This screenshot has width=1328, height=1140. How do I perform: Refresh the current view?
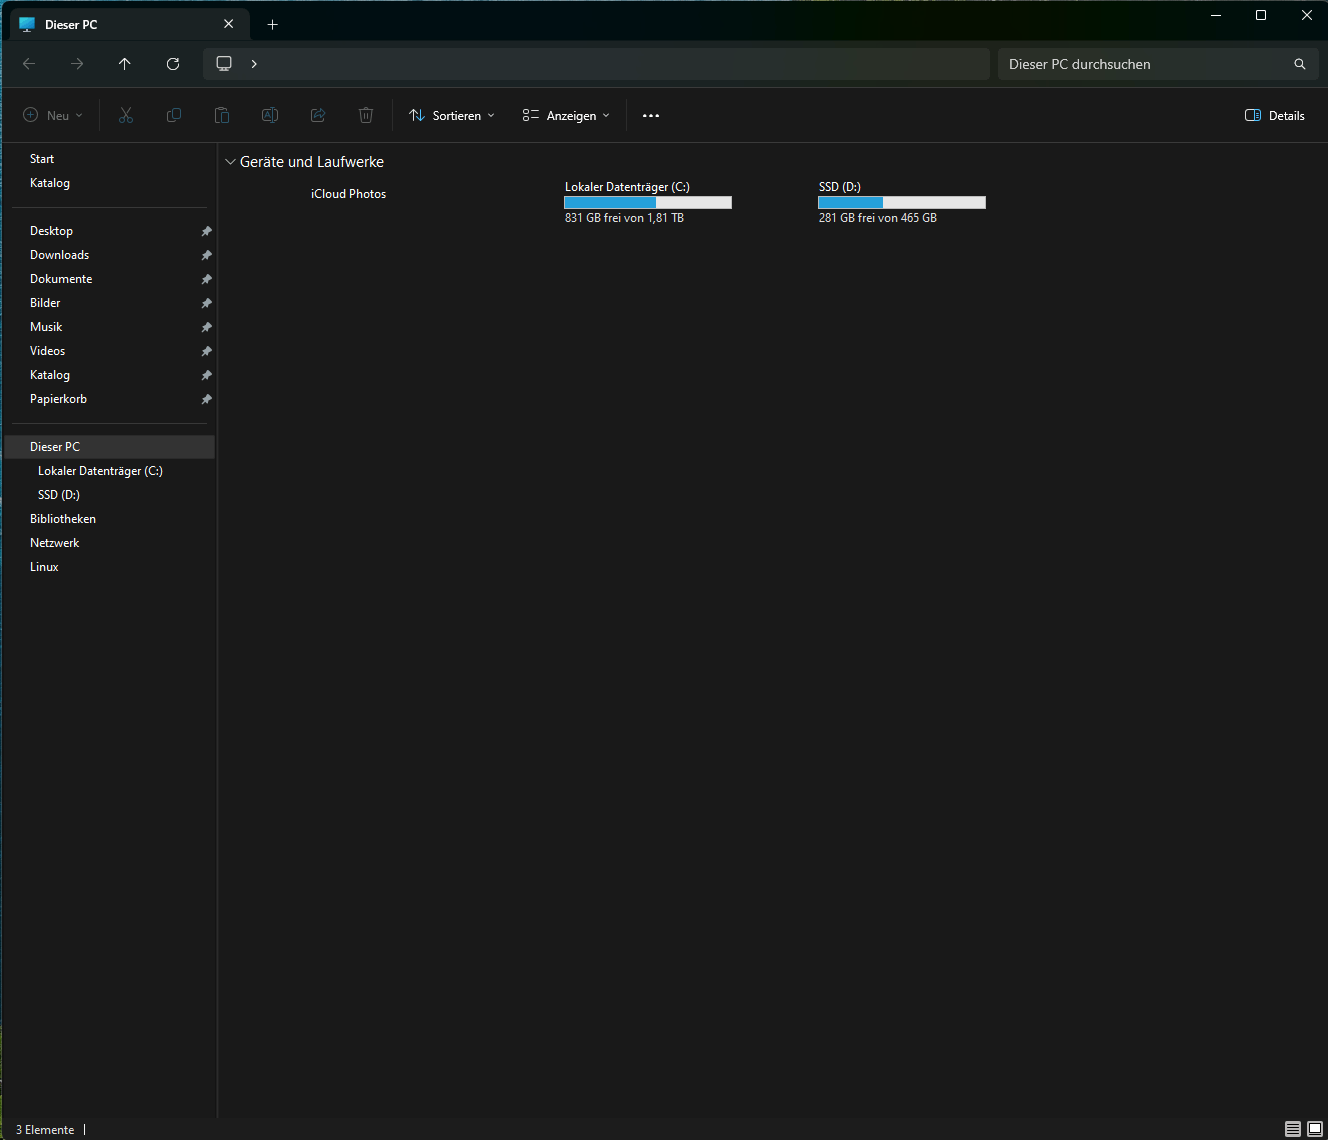173,64
